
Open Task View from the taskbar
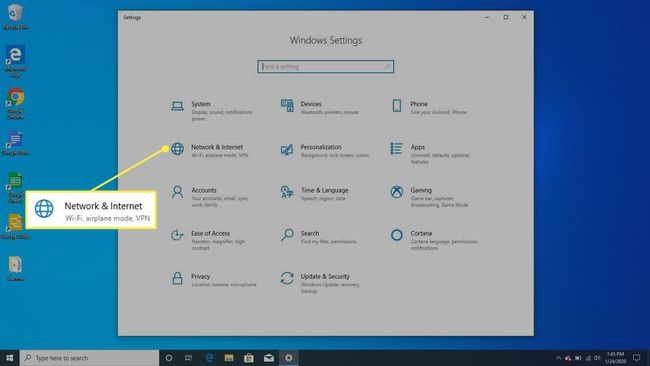(188, 358)
